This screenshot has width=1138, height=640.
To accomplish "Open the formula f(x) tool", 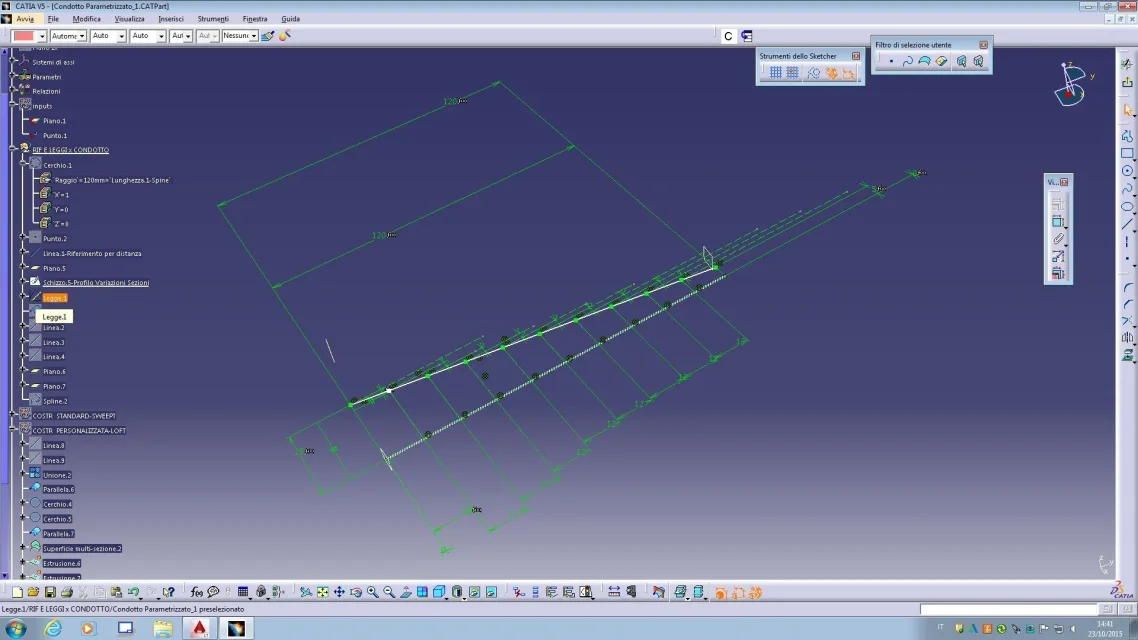I will tap(196, 592).
